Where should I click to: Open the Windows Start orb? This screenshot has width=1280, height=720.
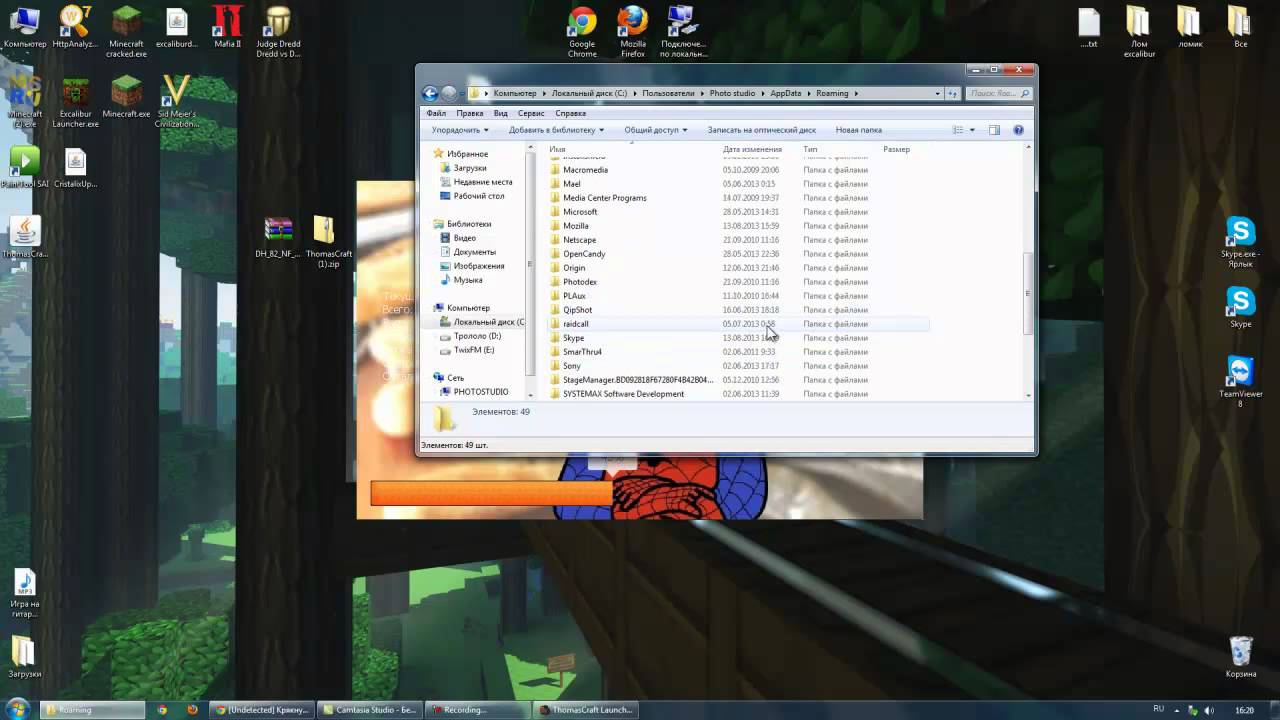17,709
